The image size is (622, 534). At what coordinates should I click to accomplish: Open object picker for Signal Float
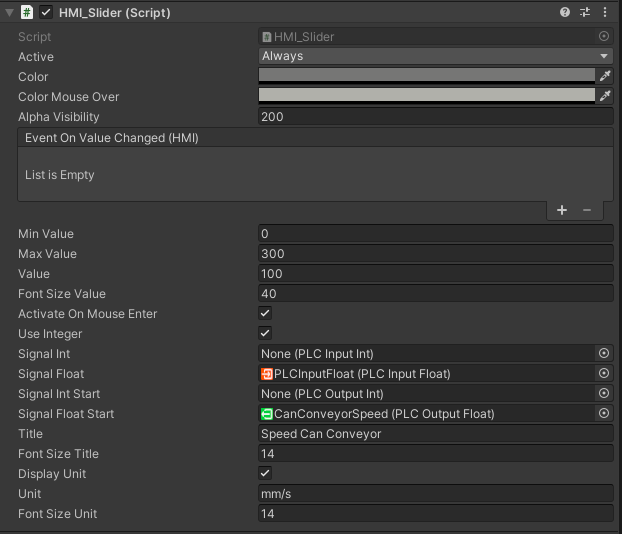pyautogui.click(x=604, y=374)
